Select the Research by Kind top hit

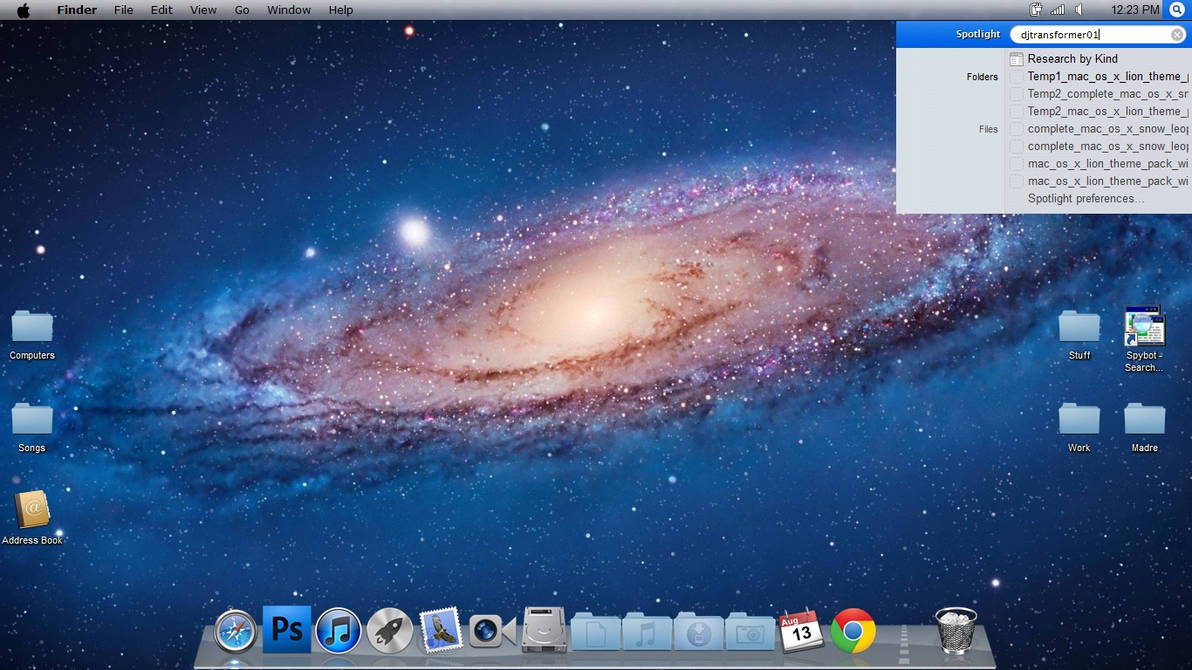(1073, 58)
